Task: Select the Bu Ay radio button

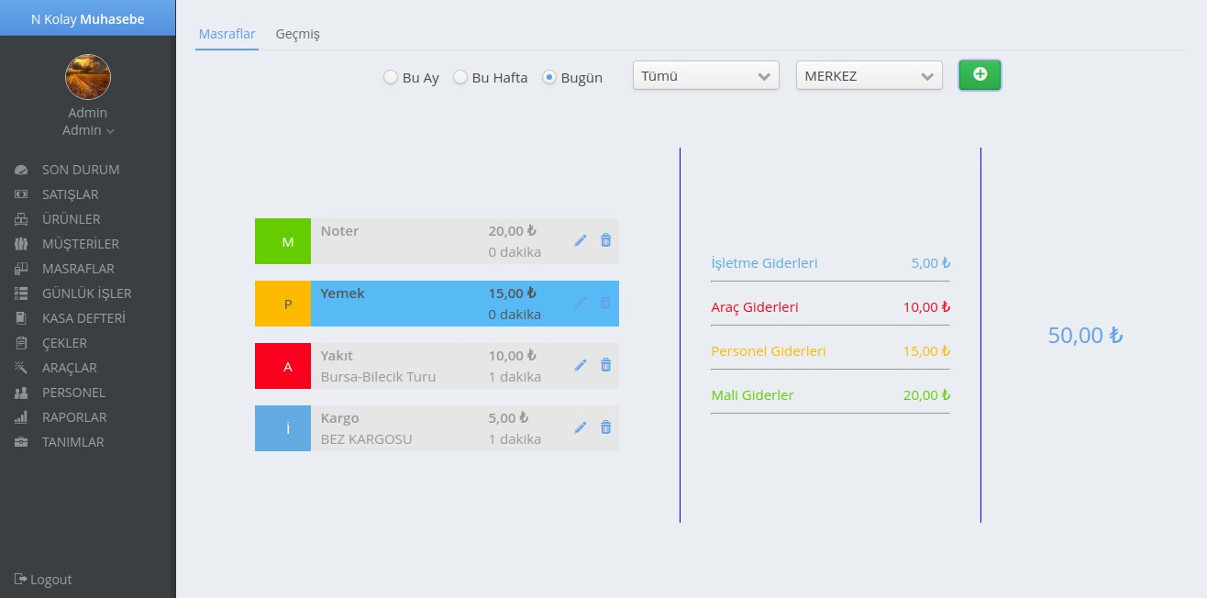Action: tap(391, 77)
